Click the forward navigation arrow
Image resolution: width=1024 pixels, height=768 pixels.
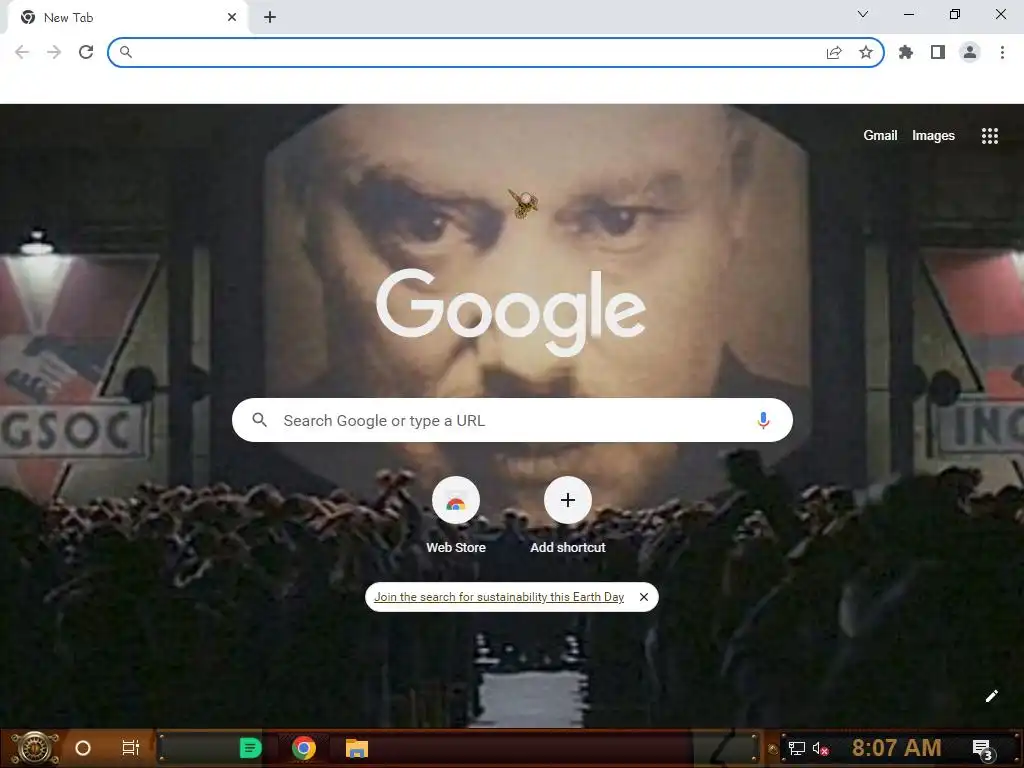54,52
